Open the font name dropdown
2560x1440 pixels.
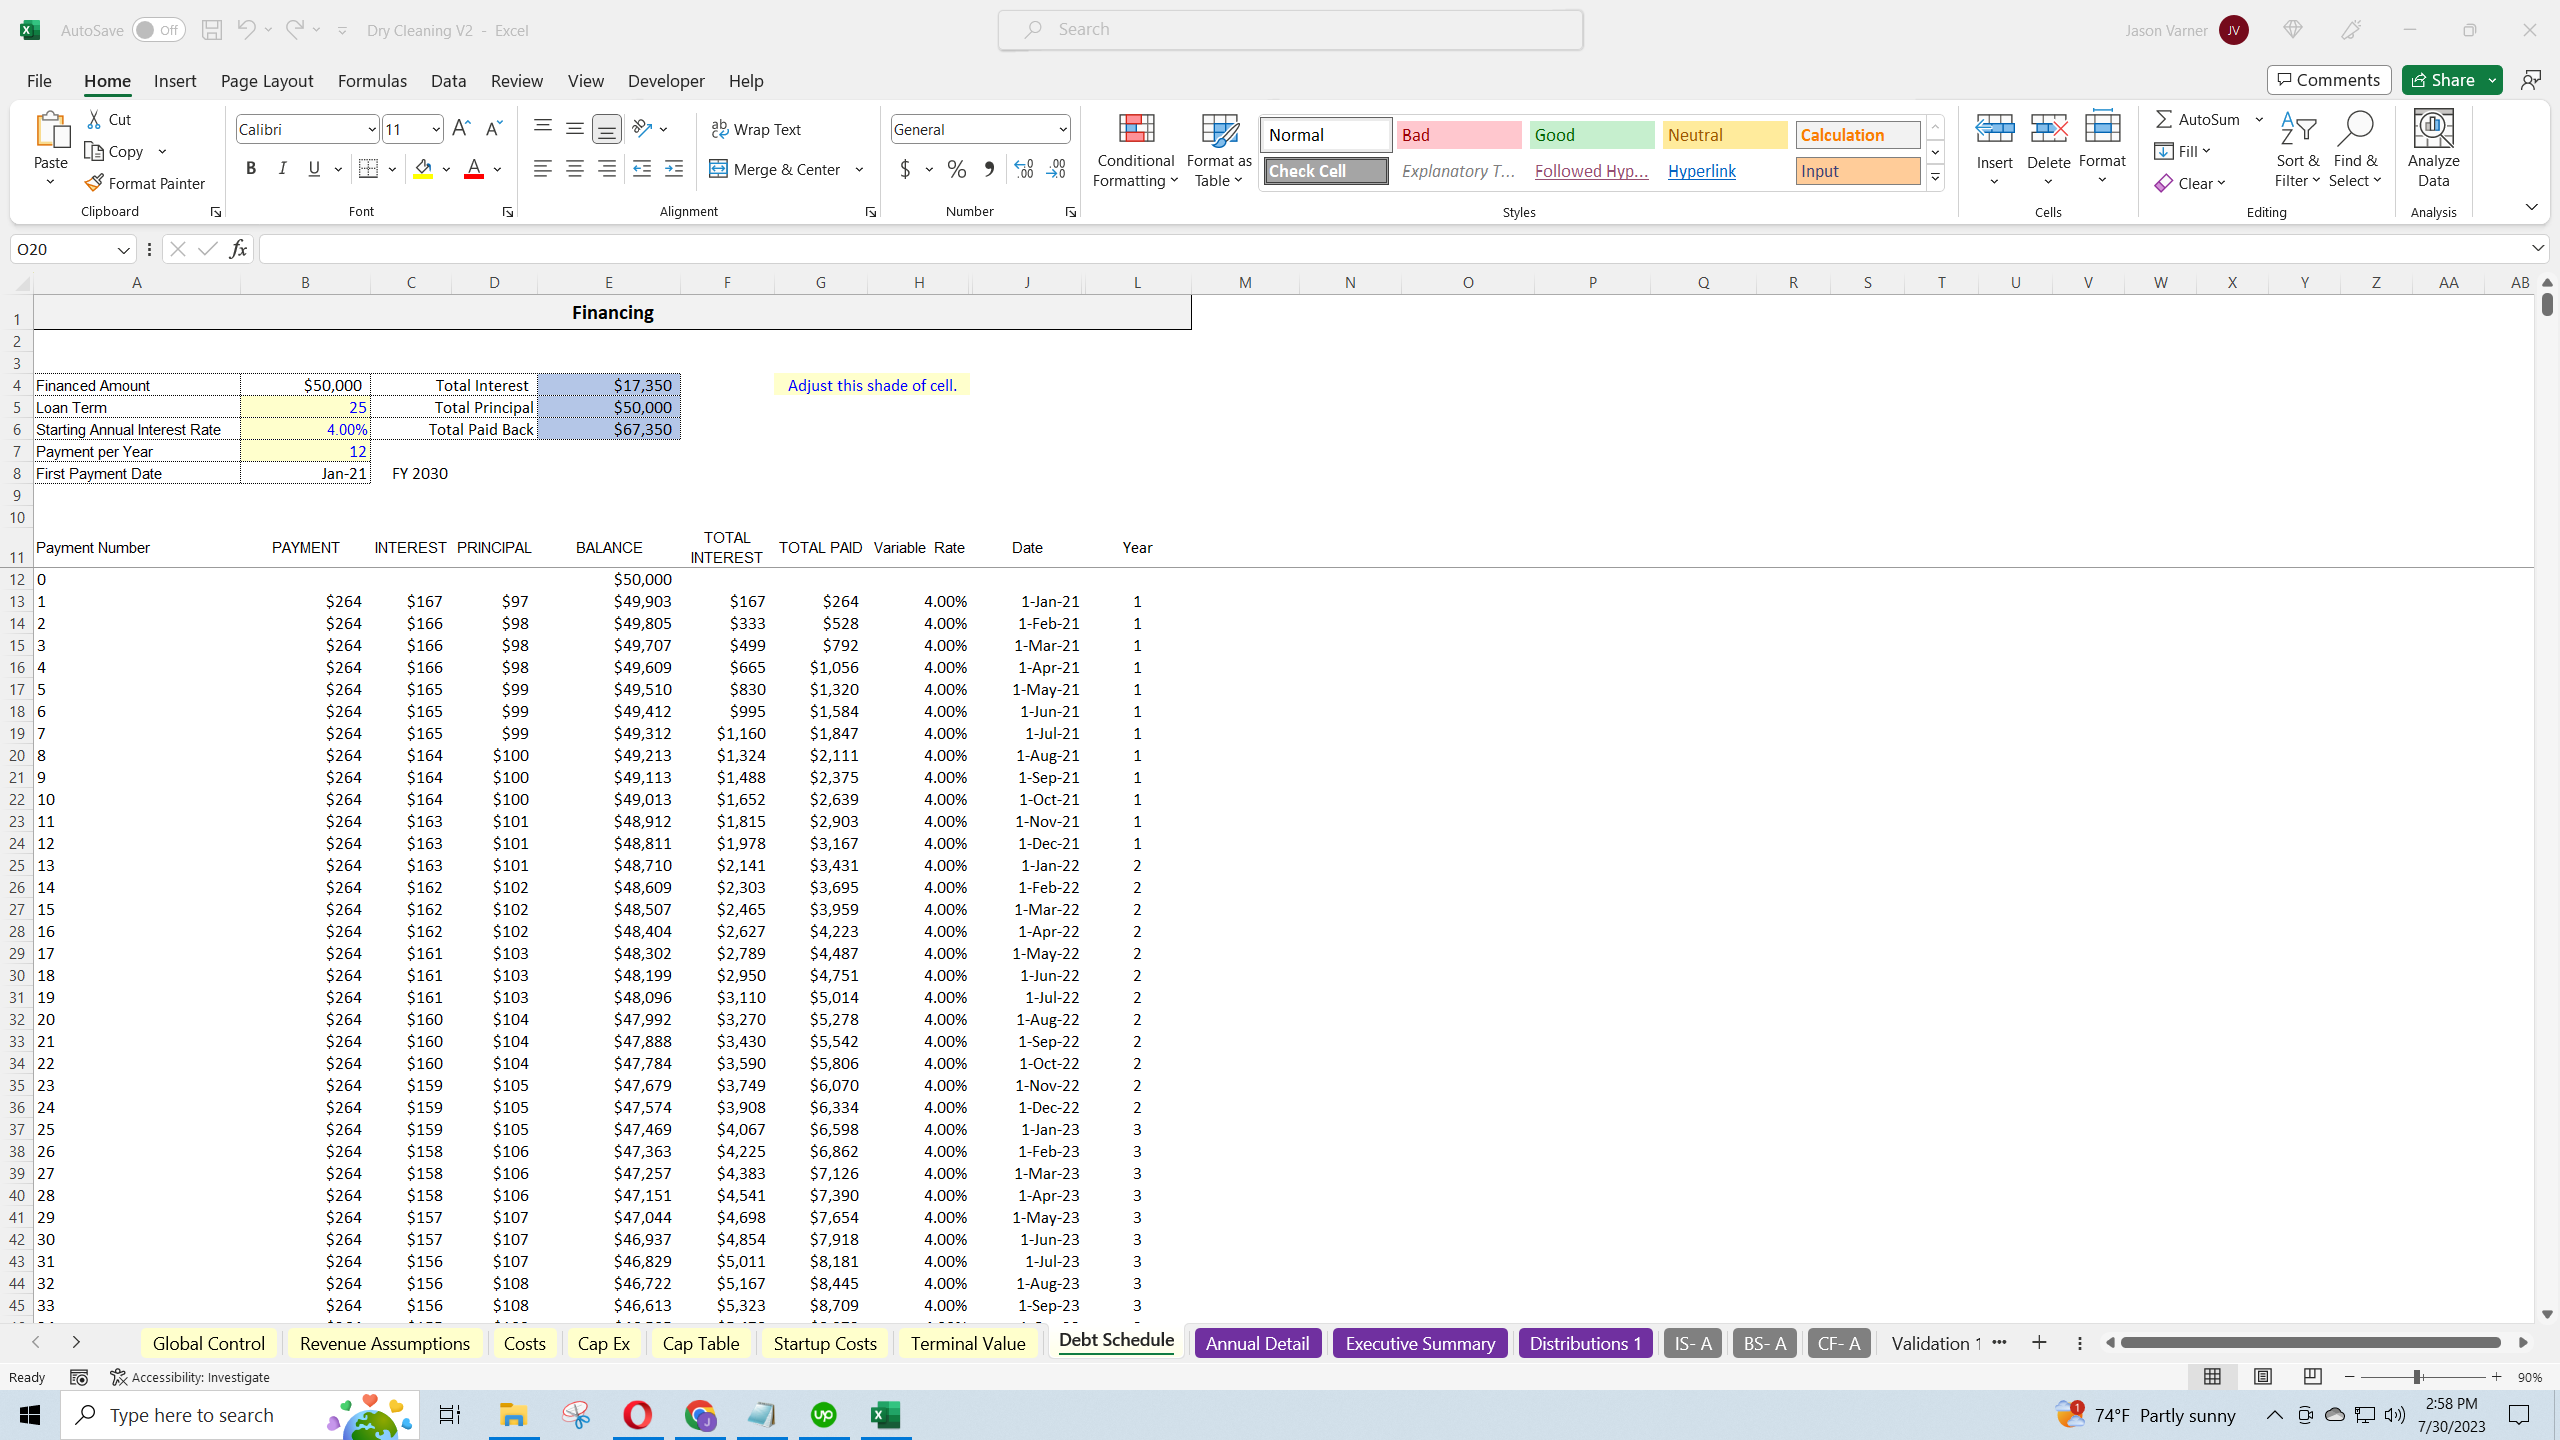click(371, 129)
